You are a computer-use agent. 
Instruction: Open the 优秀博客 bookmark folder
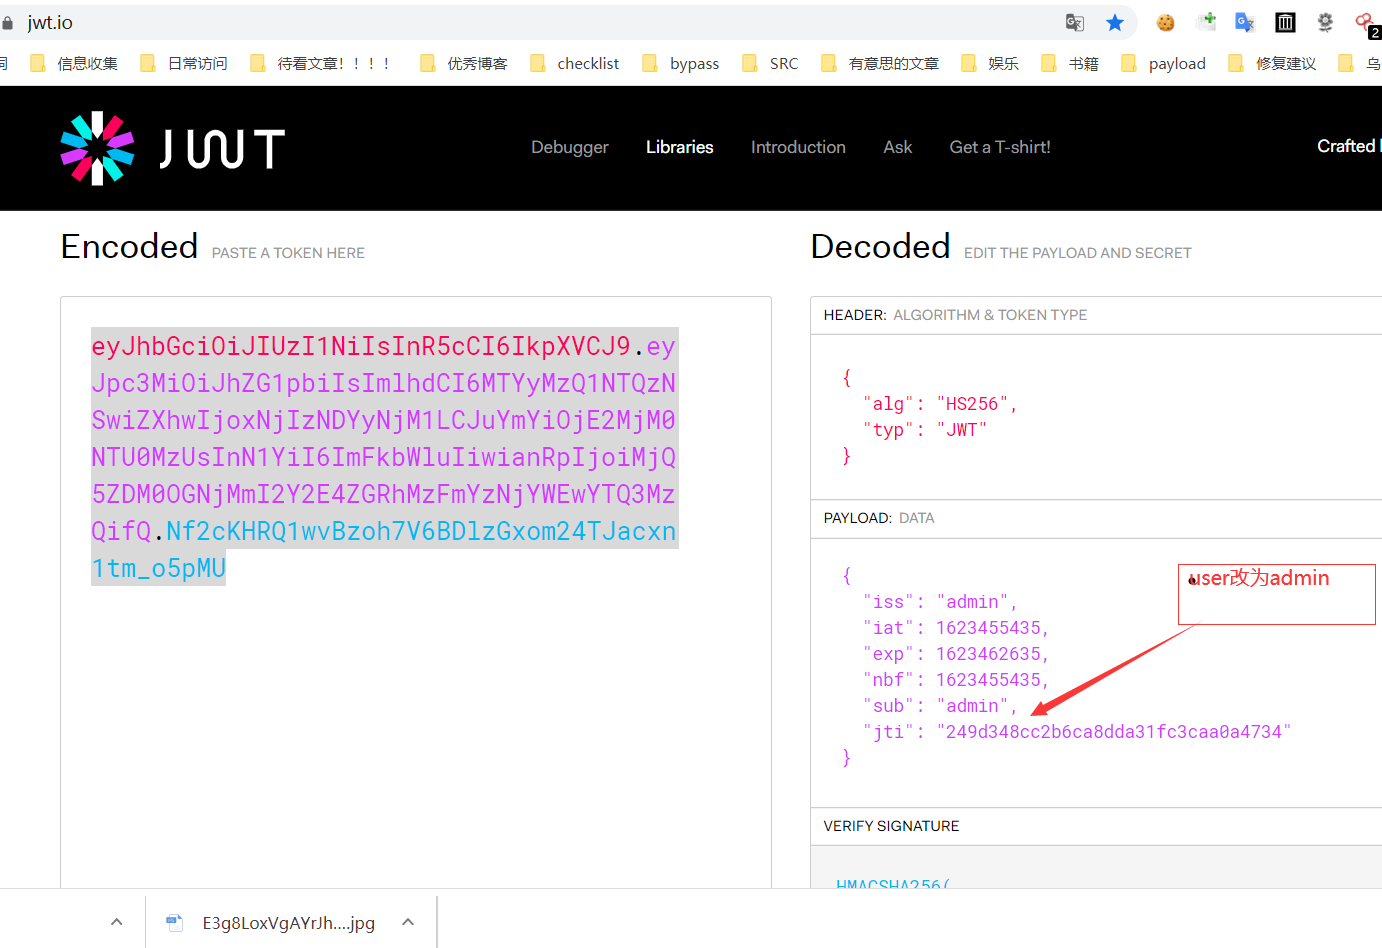pos(464,63)
